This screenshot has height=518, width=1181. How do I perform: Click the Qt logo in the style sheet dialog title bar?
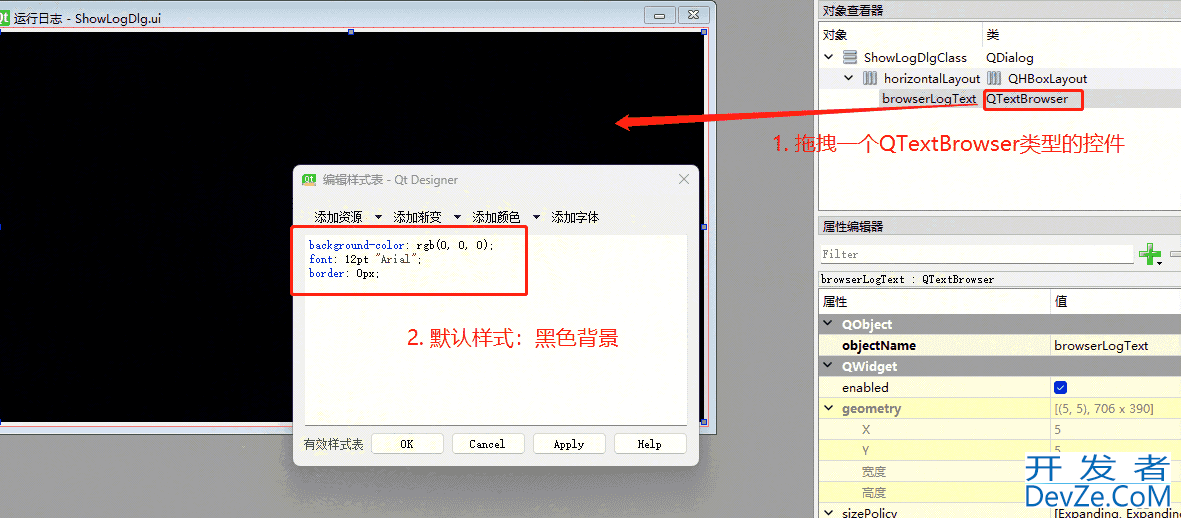coord(308,179)
